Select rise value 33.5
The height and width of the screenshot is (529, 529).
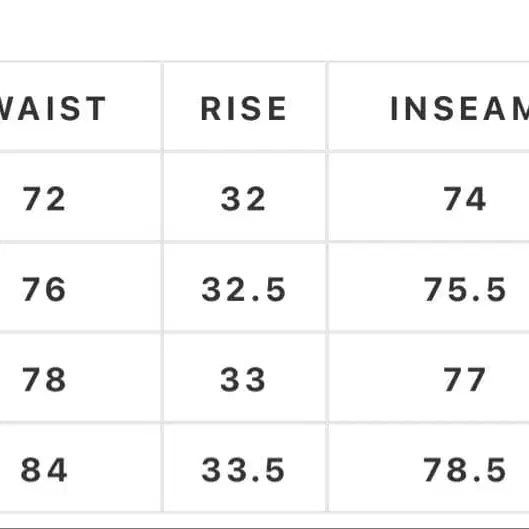(243, 470)
